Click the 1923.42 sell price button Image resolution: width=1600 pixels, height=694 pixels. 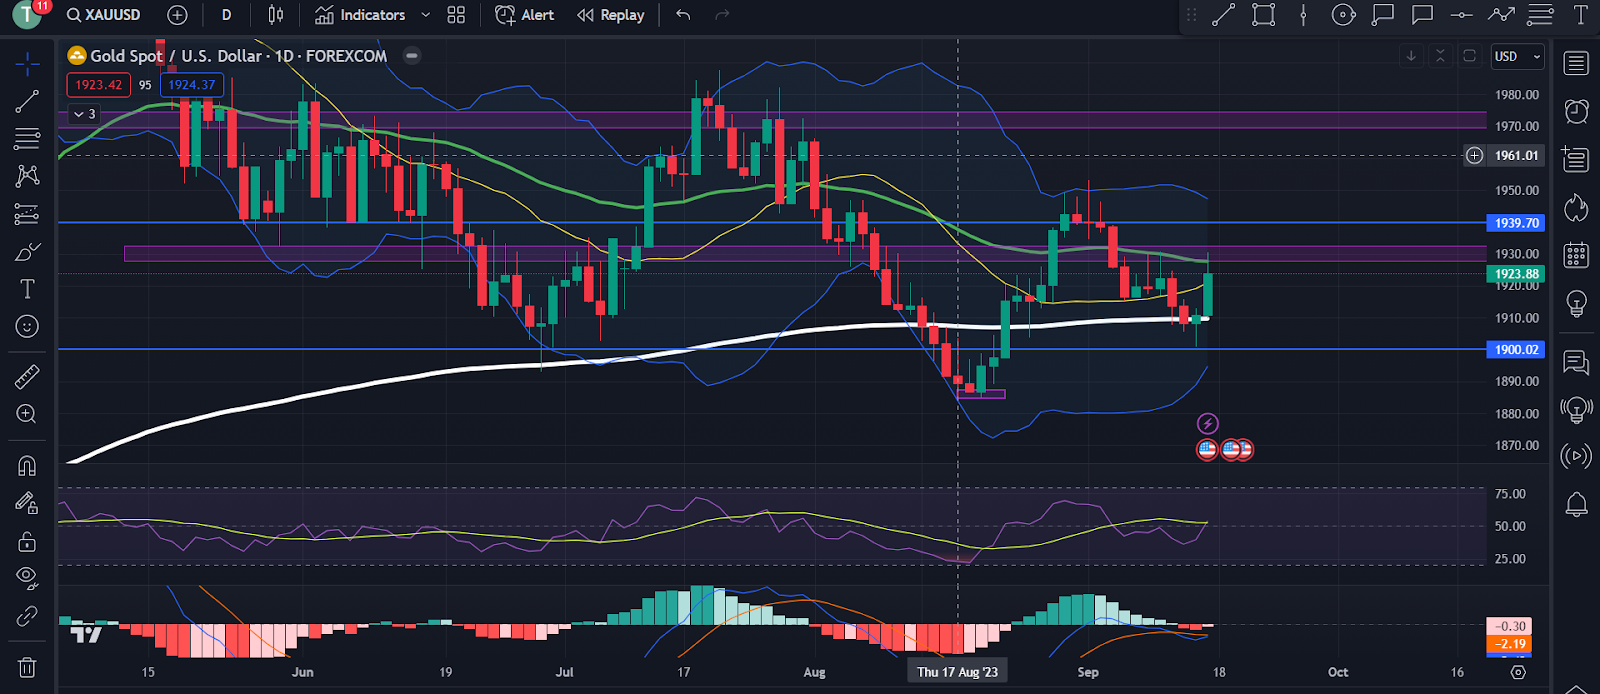(99, 85)
